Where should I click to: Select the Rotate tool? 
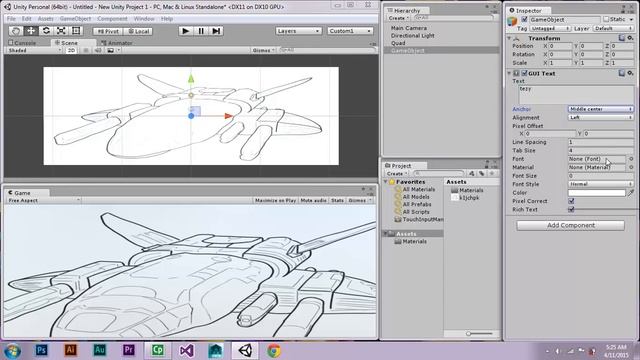point(46,31)
